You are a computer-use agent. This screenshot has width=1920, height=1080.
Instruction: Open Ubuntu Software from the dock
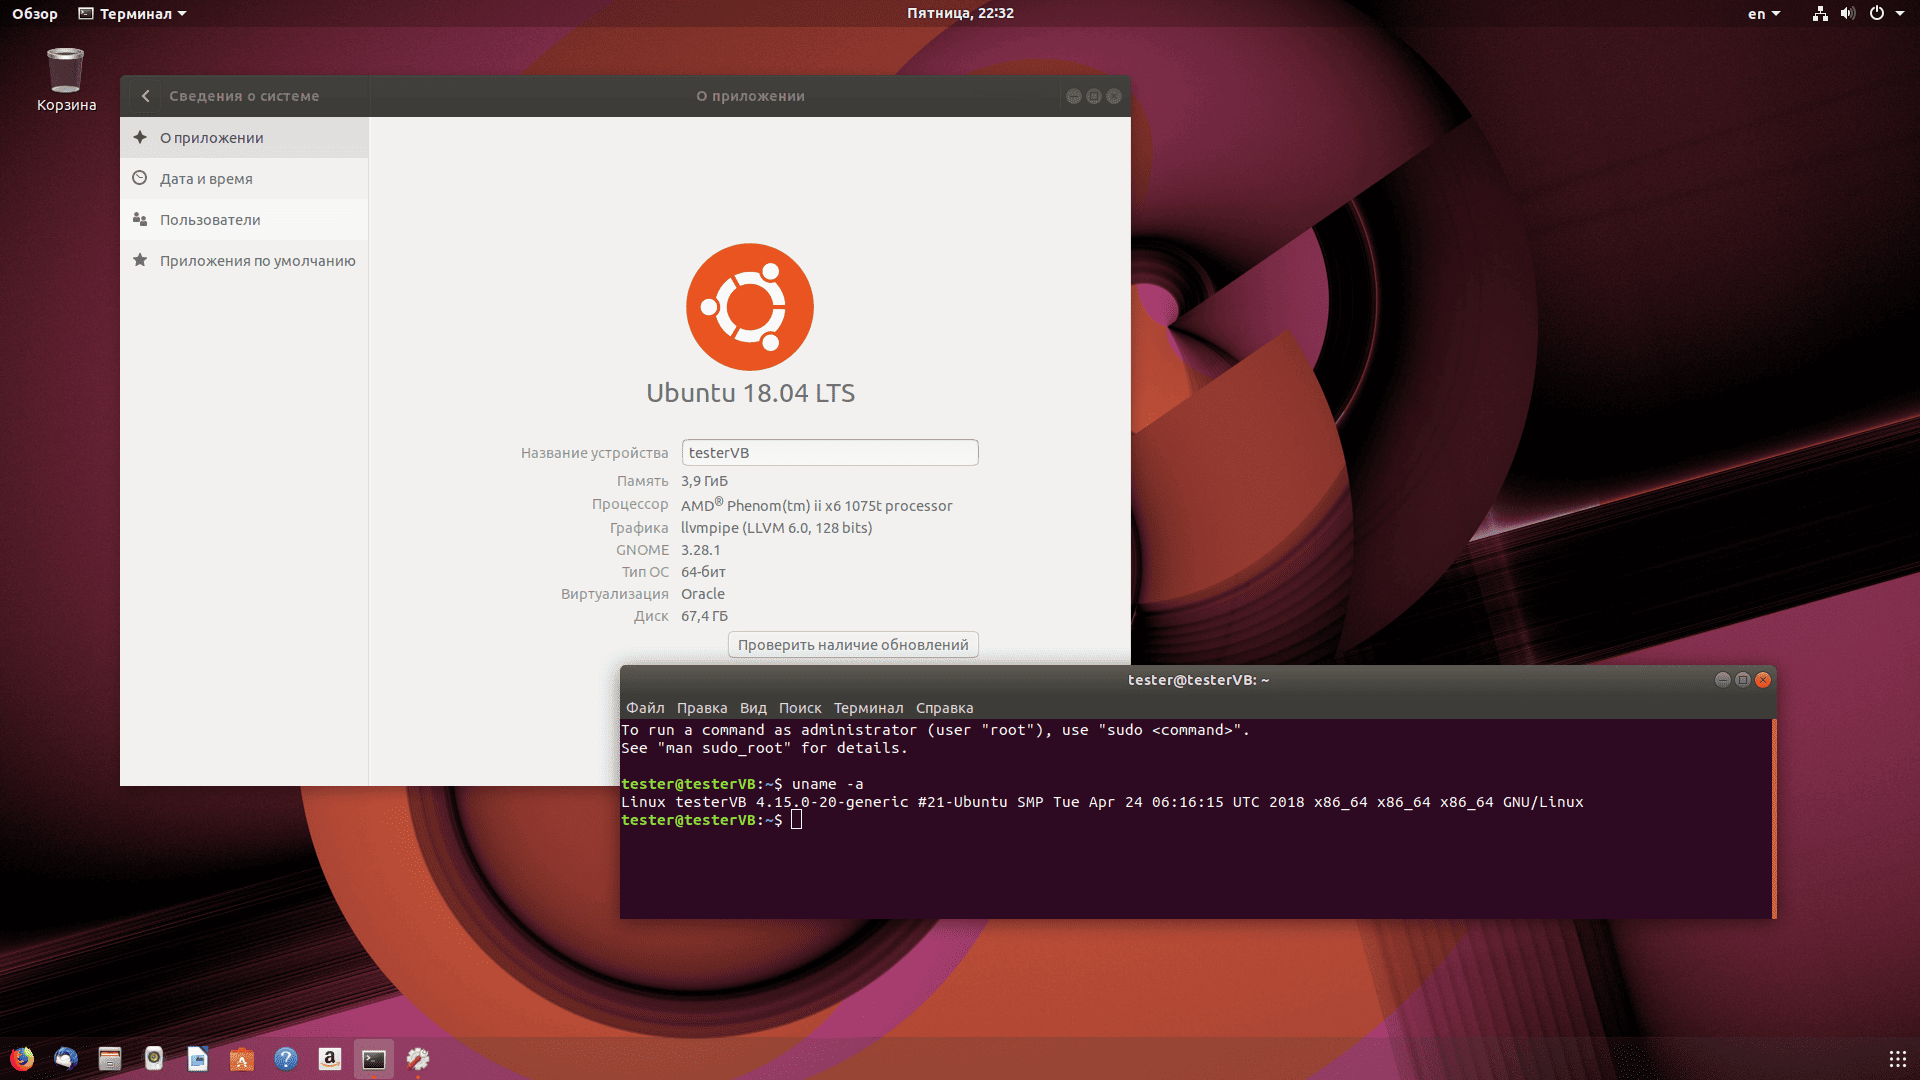coord(242,1059)
